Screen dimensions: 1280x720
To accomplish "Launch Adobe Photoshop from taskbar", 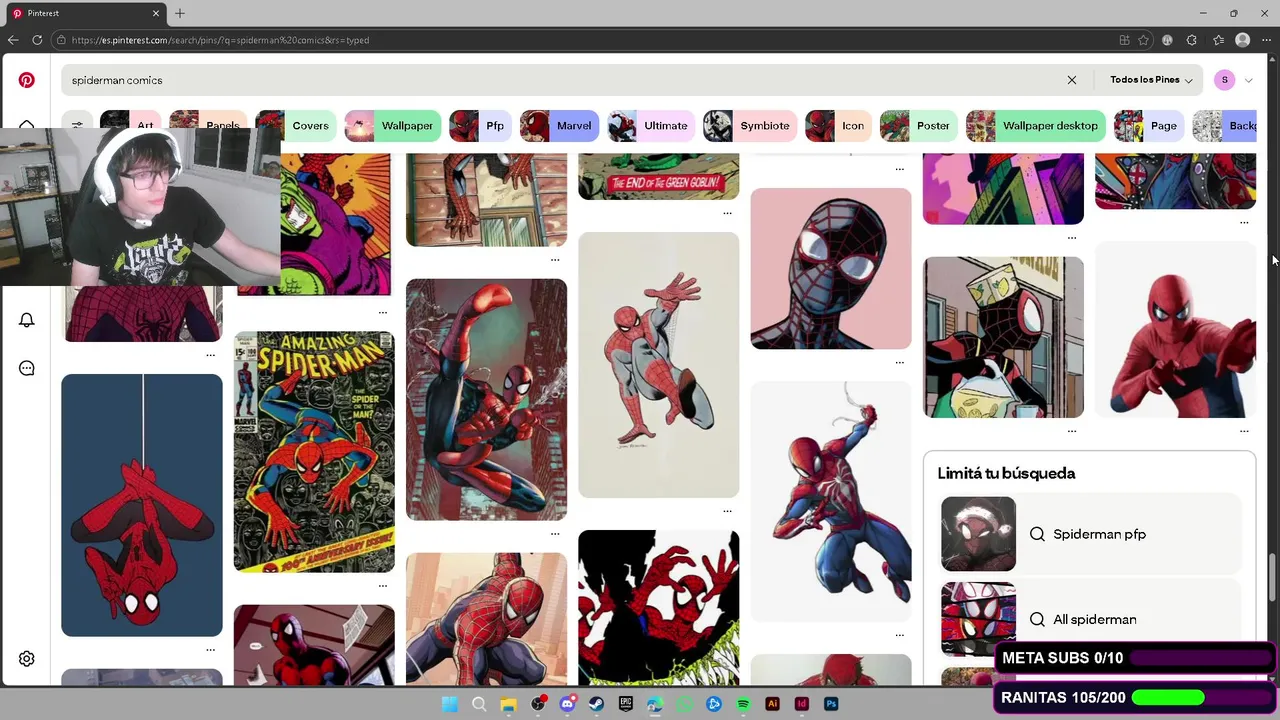I will pyautogui.click(x=831, y=704).
